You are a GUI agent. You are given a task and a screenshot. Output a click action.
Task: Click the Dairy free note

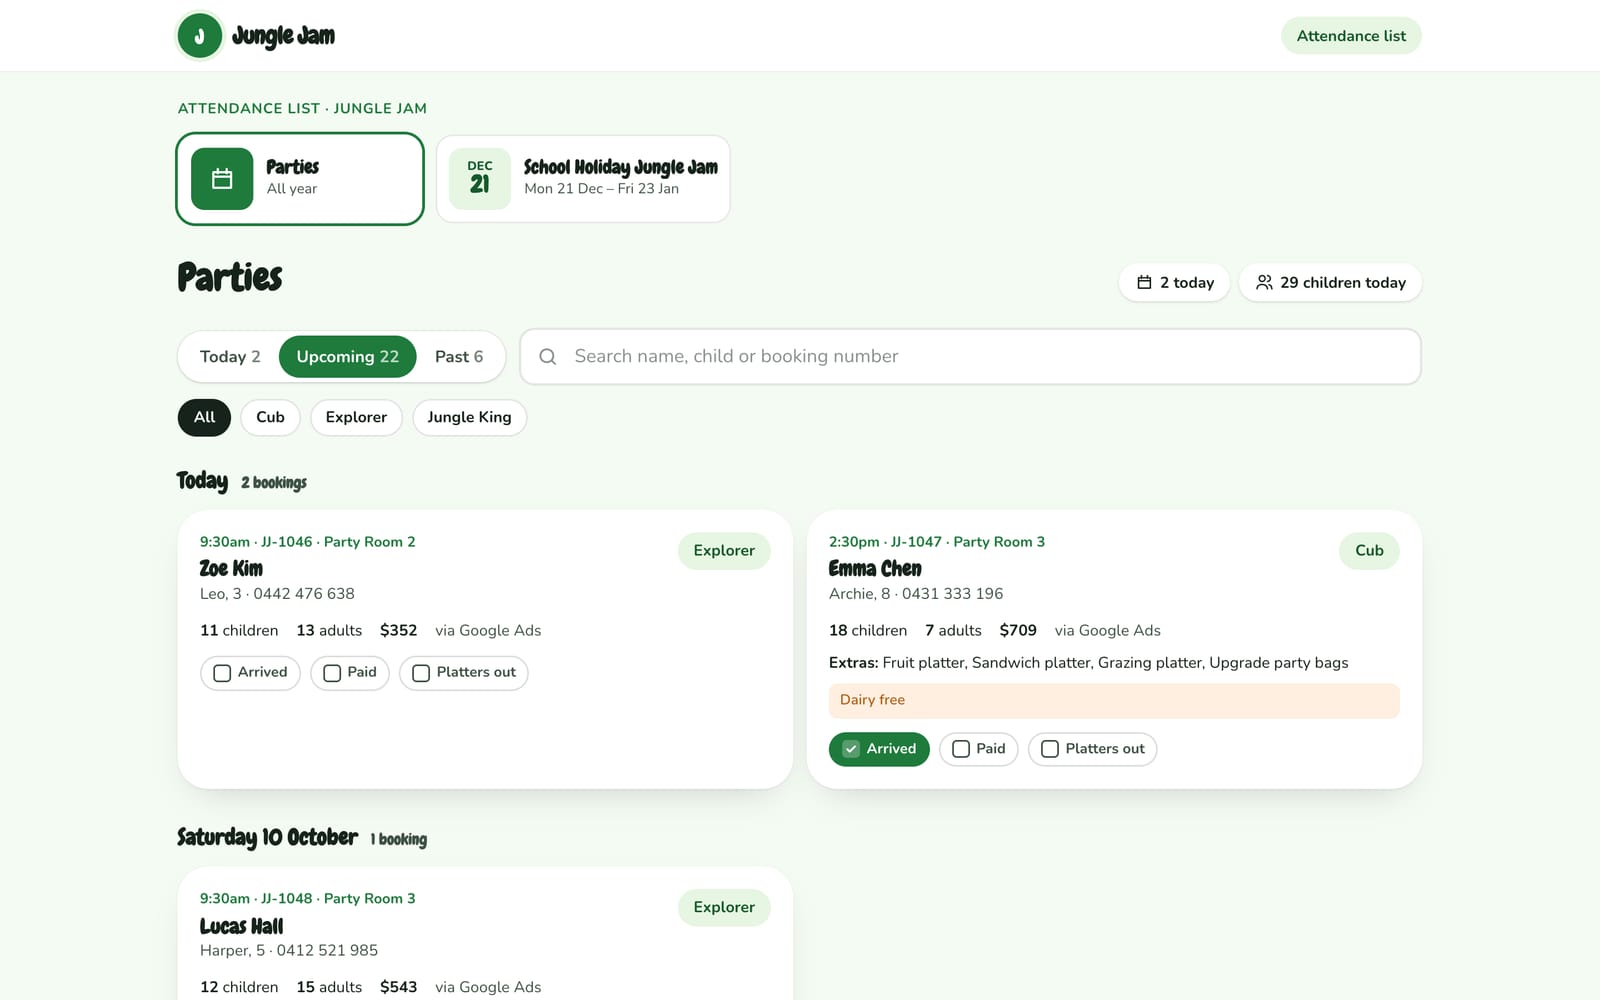pos(1114,701)
